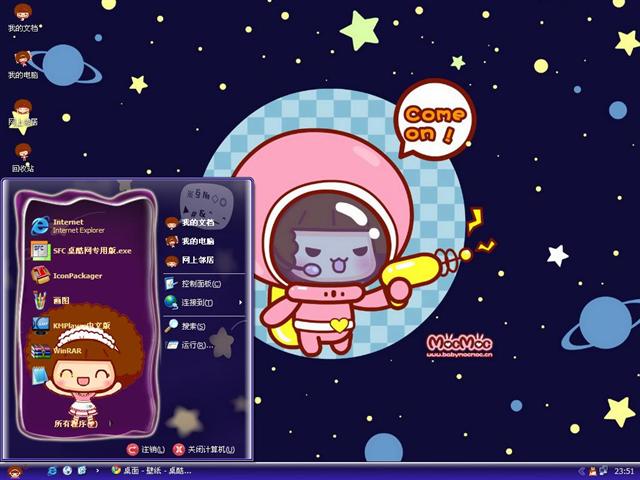
Task: Click the notepad icon below WinRAR
Action: click(x=40, y=376)
